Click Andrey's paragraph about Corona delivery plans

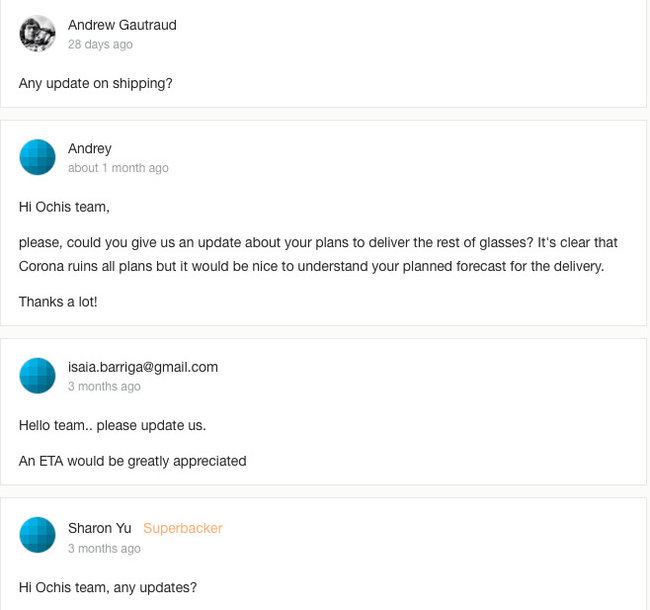click(318, 254)
